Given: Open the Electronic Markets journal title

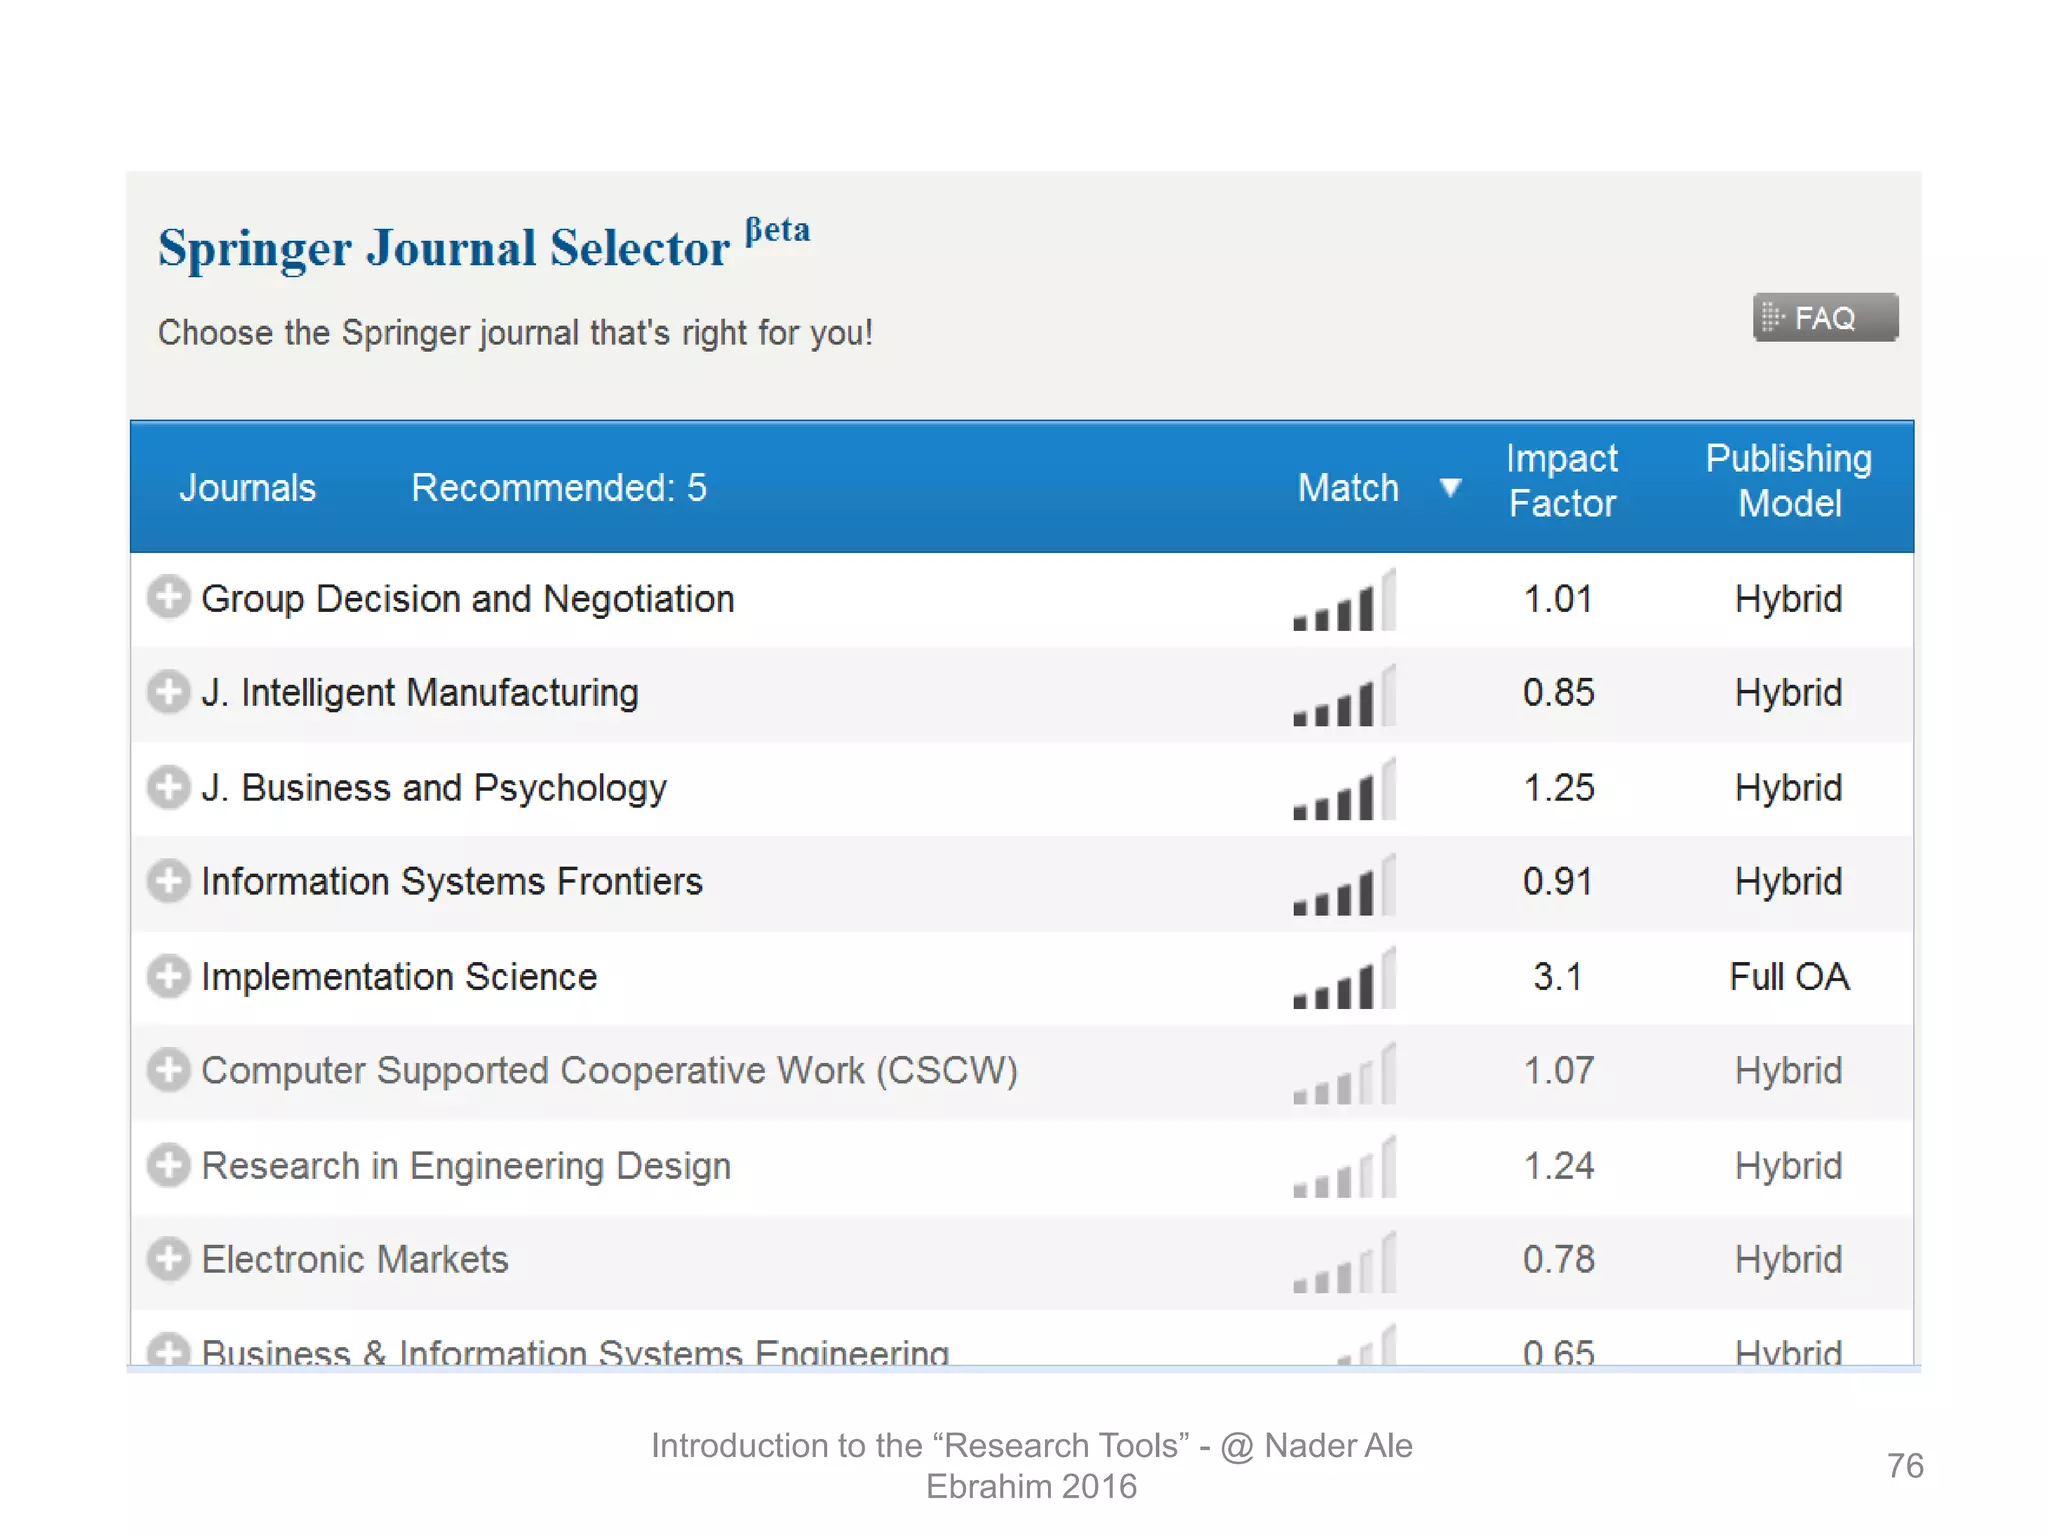Looking at the screenshot, I should 355,1260.
